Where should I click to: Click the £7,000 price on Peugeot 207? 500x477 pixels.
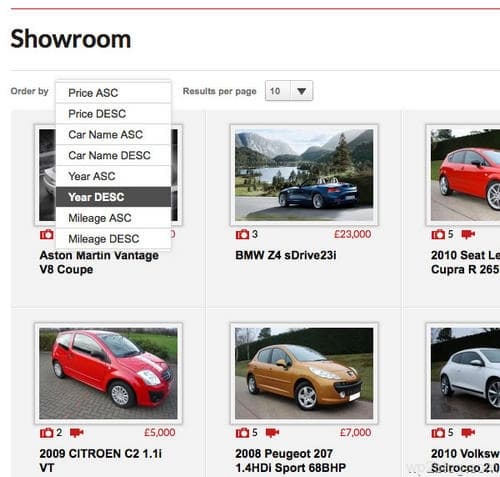(x=355, y=433)
